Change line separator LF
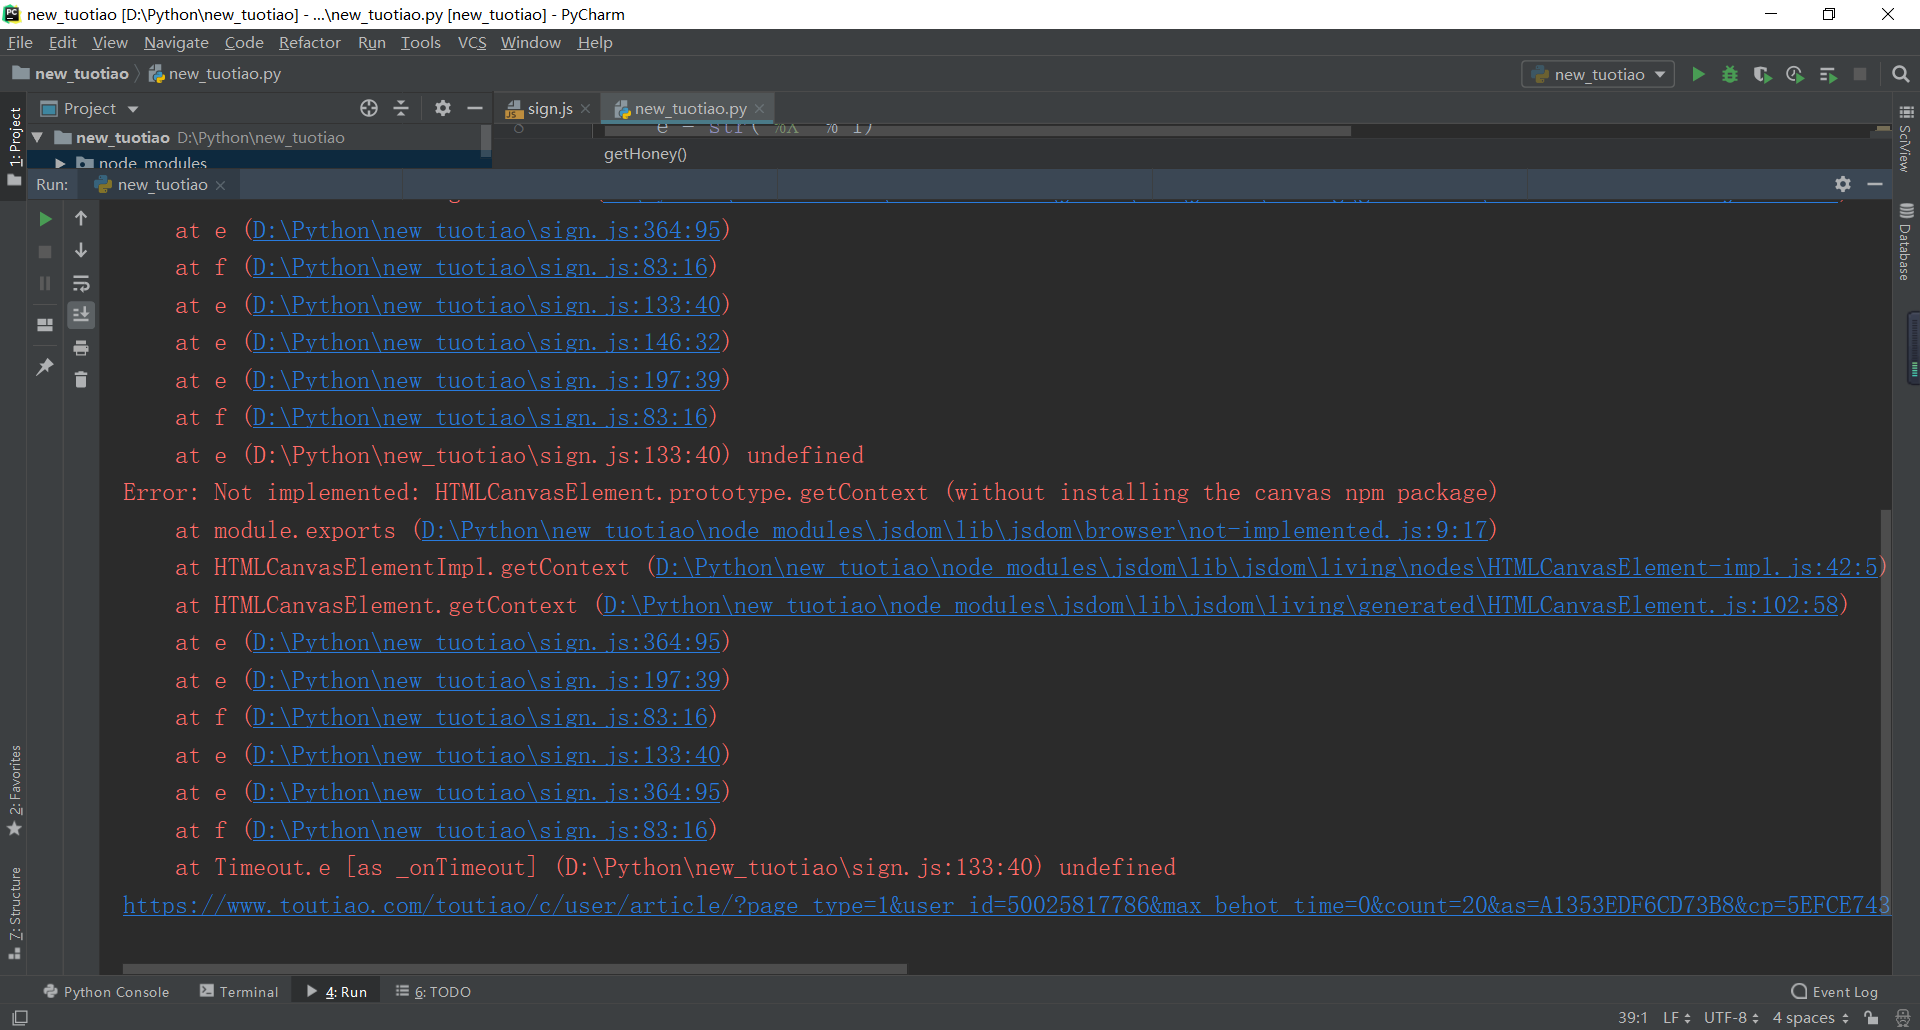1920x1030 pixels. [1676, 1018]
